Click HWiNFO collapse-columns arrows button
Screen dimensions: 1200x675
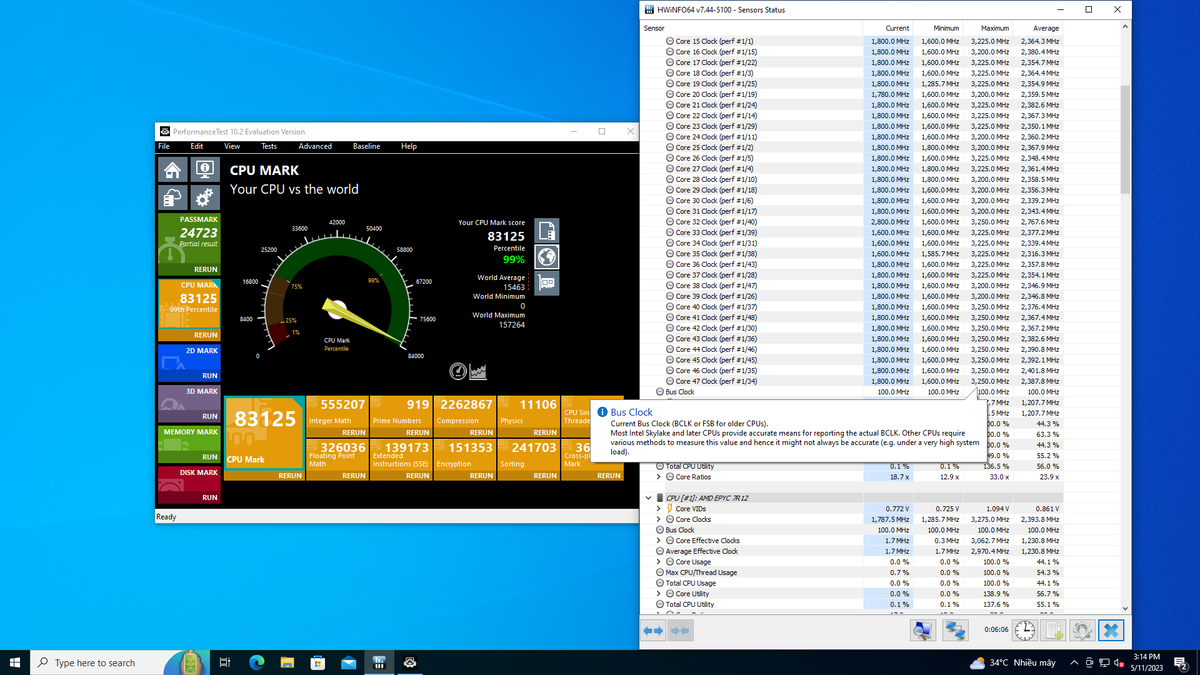[680, 631]
